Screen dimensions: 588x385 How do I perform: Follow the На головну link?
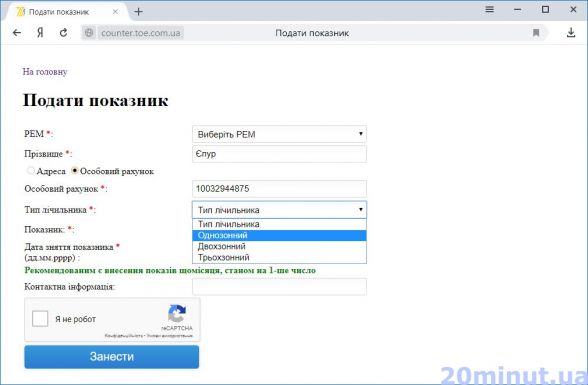(45, 72)
